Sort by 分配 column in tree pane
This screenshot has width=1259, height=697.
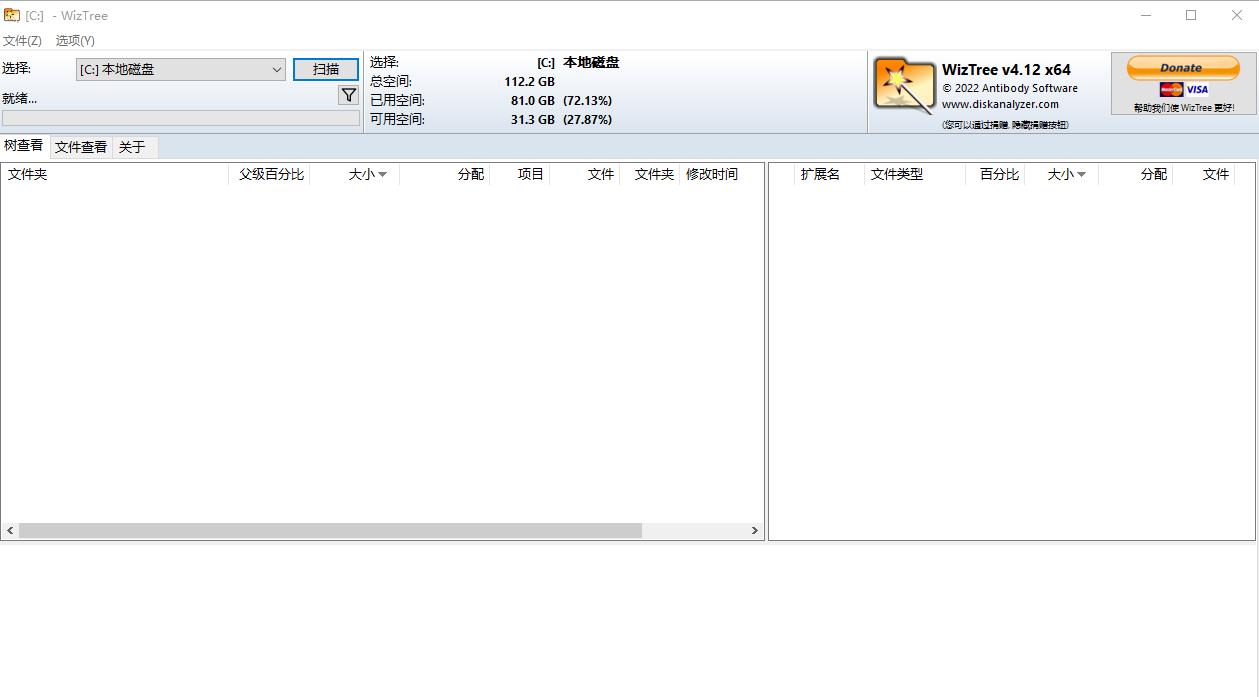445,174
